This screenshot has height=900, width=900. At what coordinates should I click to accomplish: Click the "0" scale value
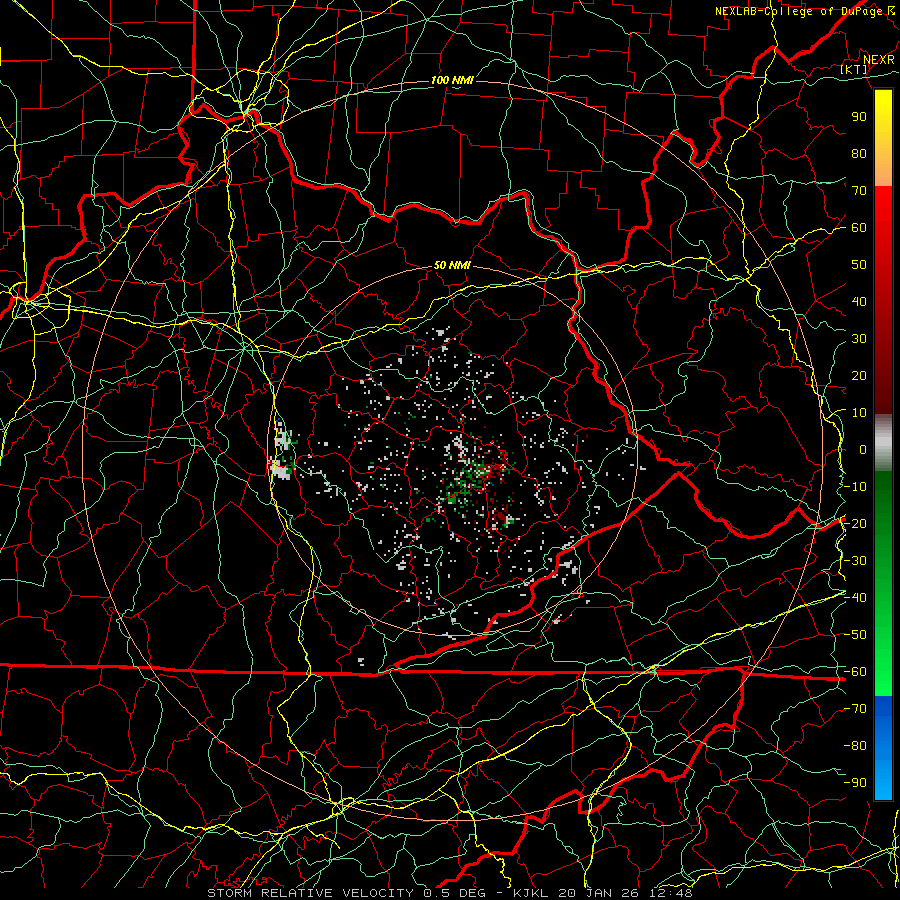(863, 449)
